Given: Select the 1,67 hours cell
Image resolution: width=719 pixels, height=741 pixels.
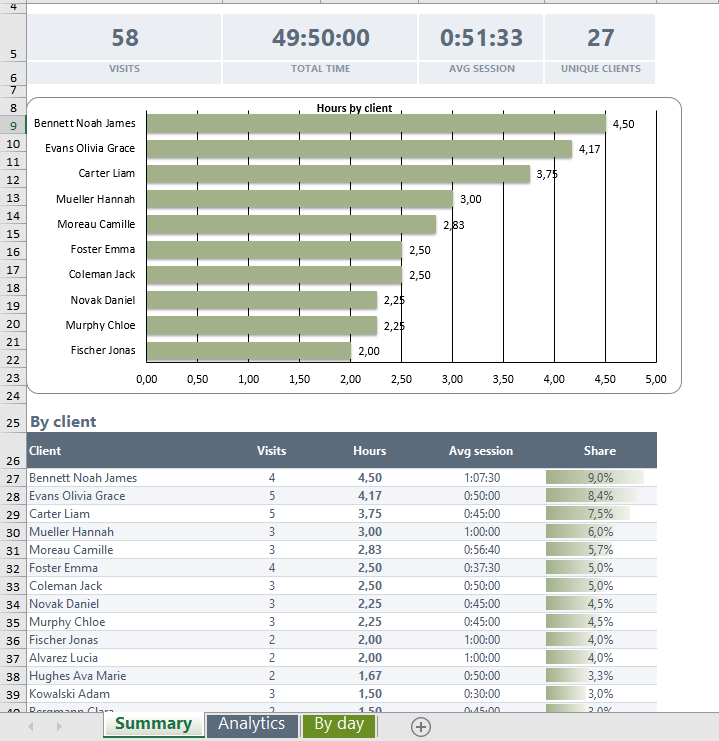Looking at the screenshot, I should [x=370, y=676].
